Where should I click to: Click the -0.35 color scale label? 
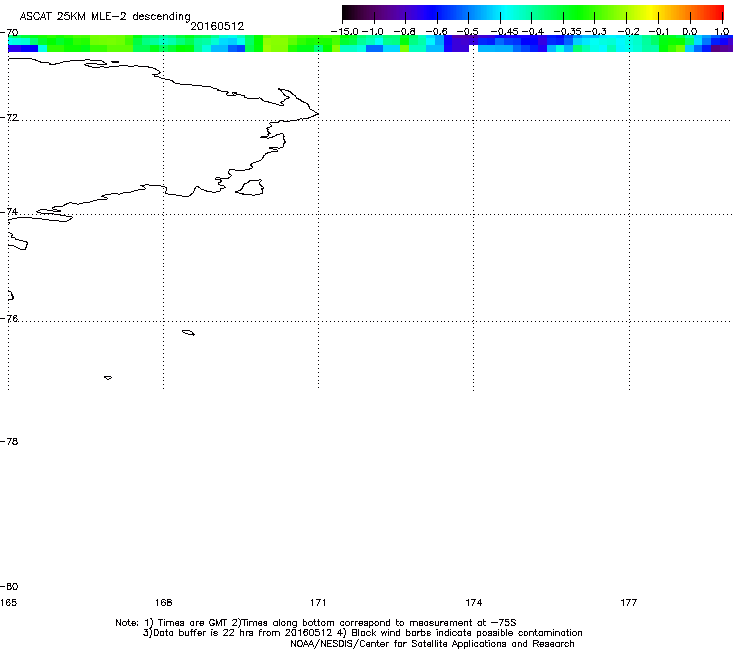pos(567,32)
